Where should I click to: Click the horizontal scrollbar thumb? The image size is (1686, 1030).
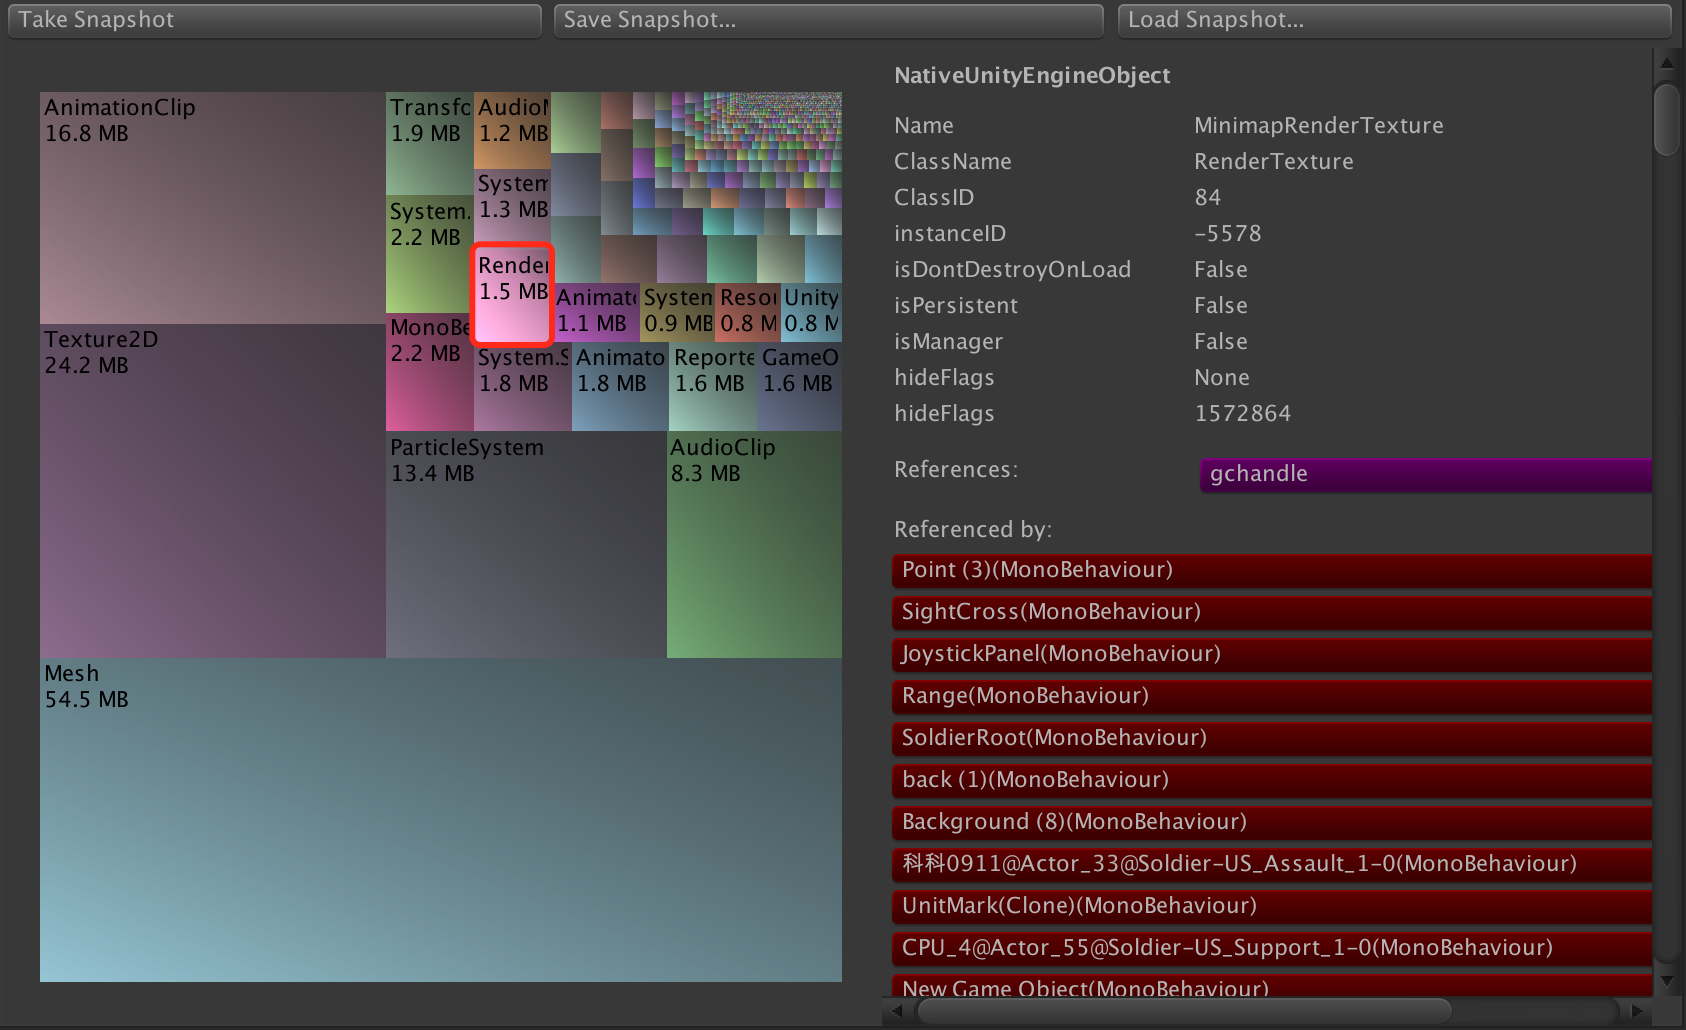click(1184, 1011)
